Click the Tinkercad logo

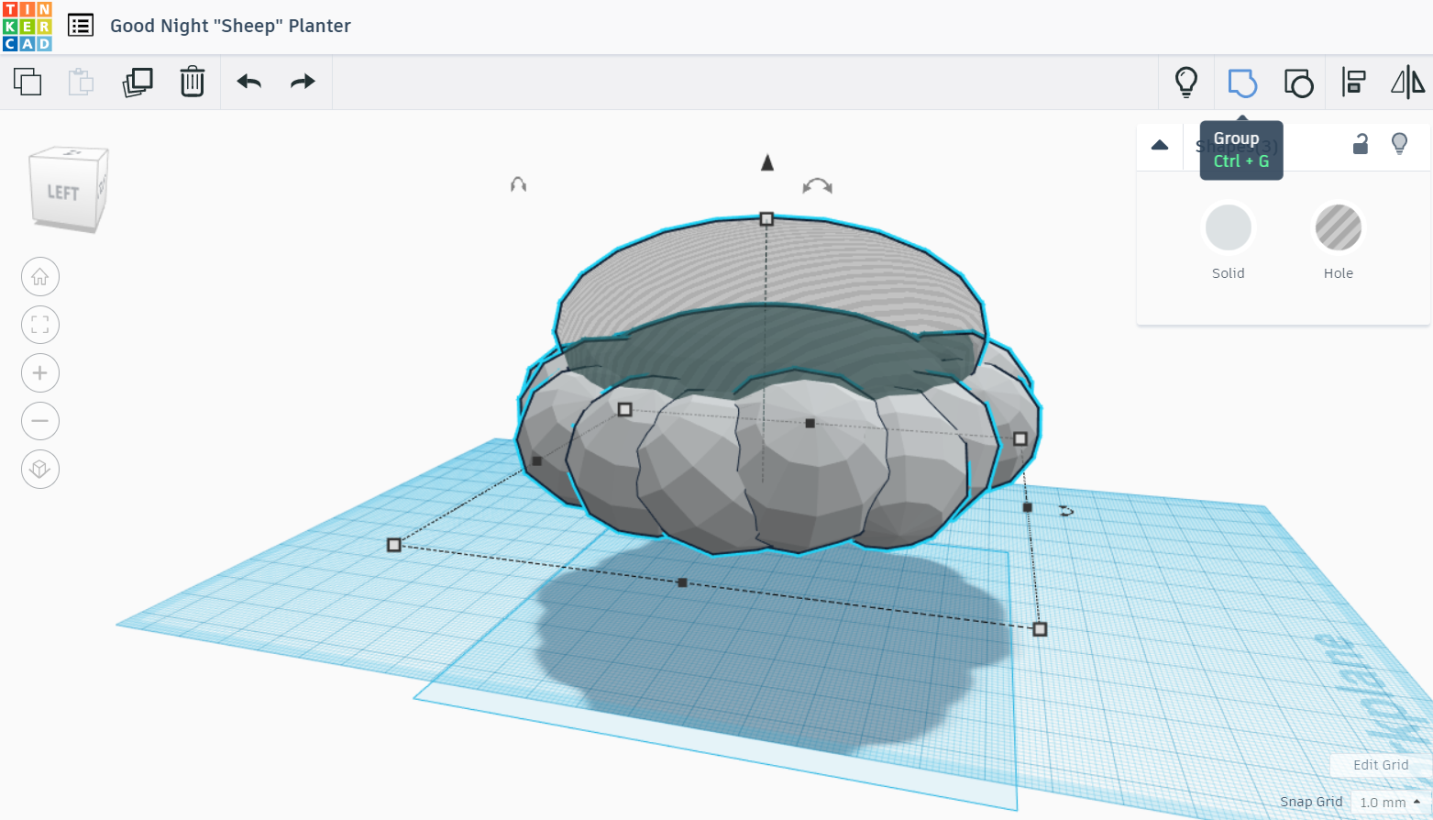(27, 26)
